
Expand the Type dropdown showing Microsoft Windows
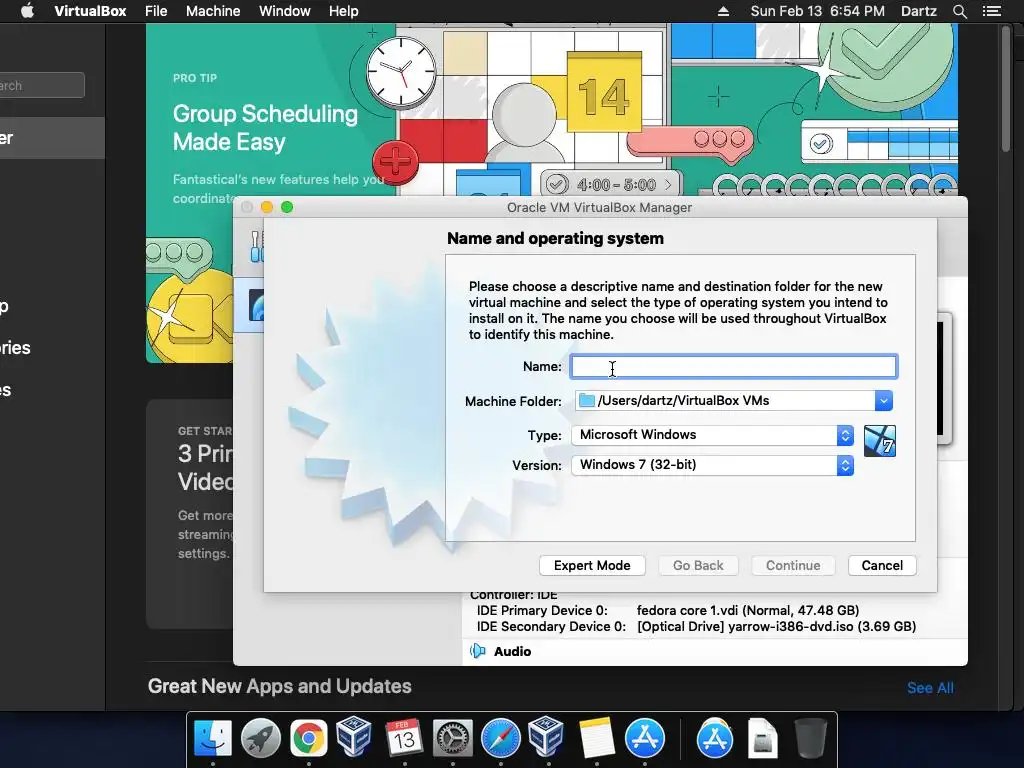coord(712,435)
